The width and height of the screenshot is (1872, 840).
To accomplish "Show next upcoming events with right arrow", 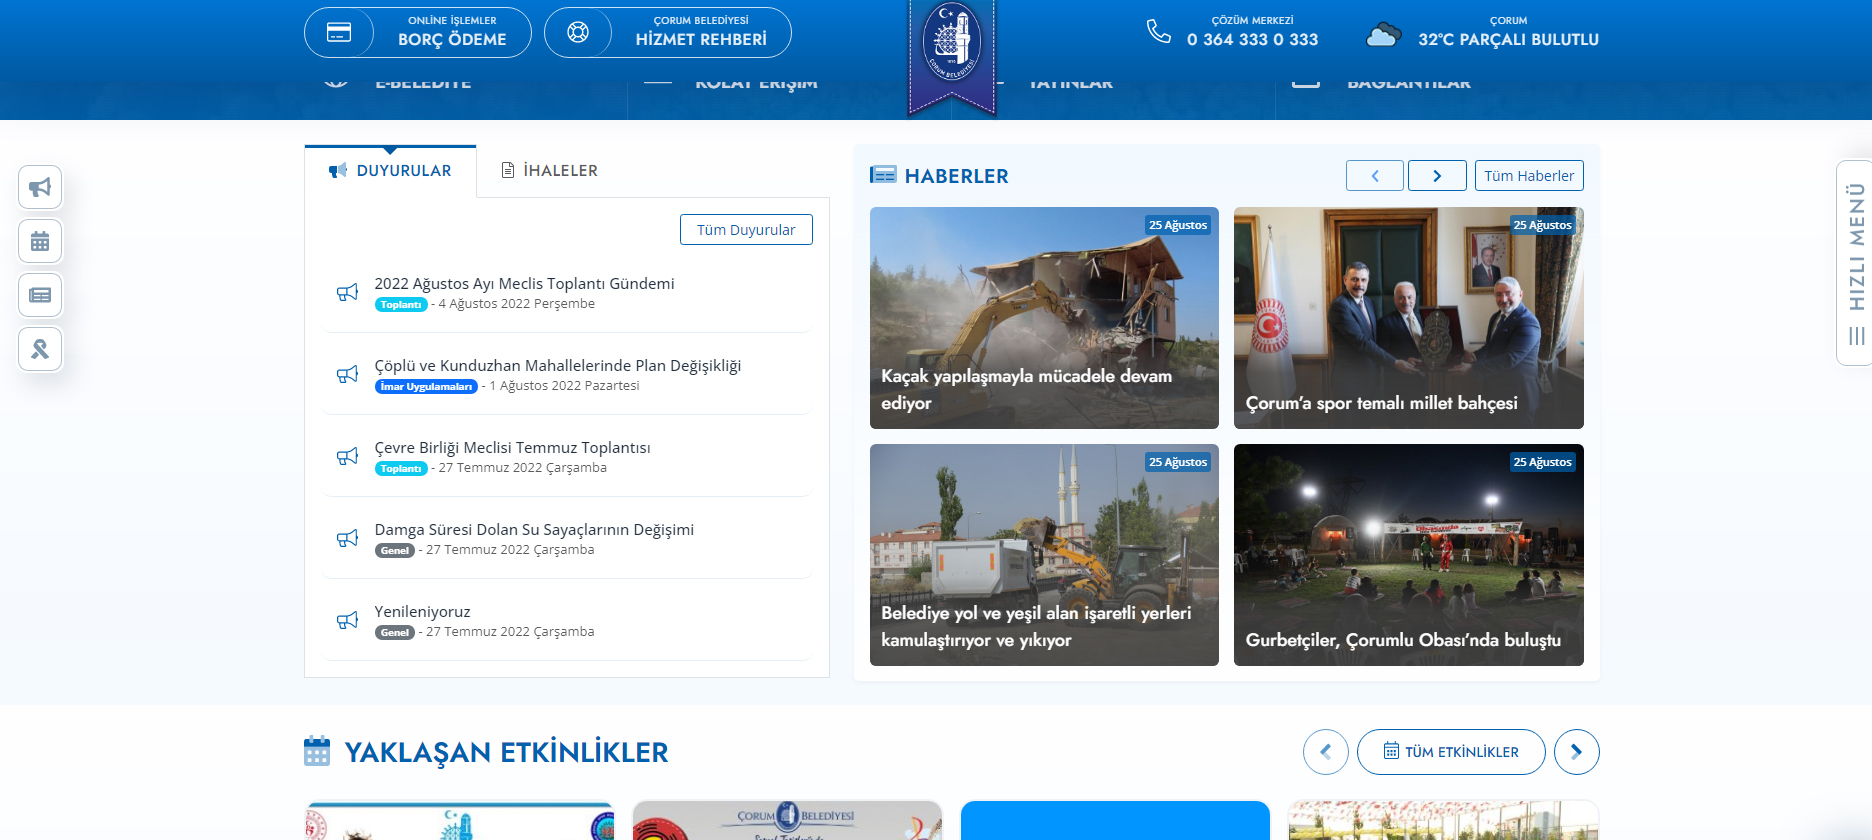I will (1576, 752).
